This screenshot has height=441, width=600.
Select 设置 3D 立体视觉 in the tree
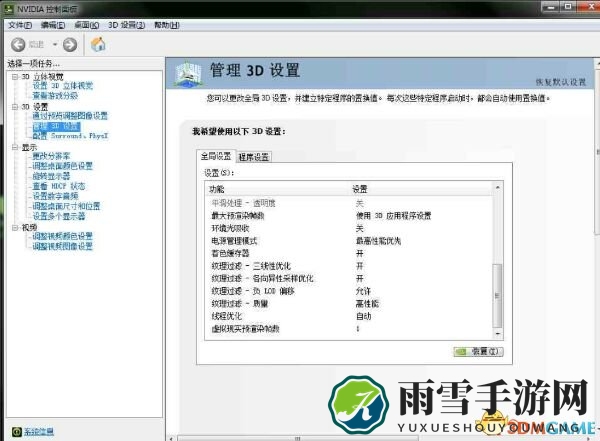[x=63, y=86]
